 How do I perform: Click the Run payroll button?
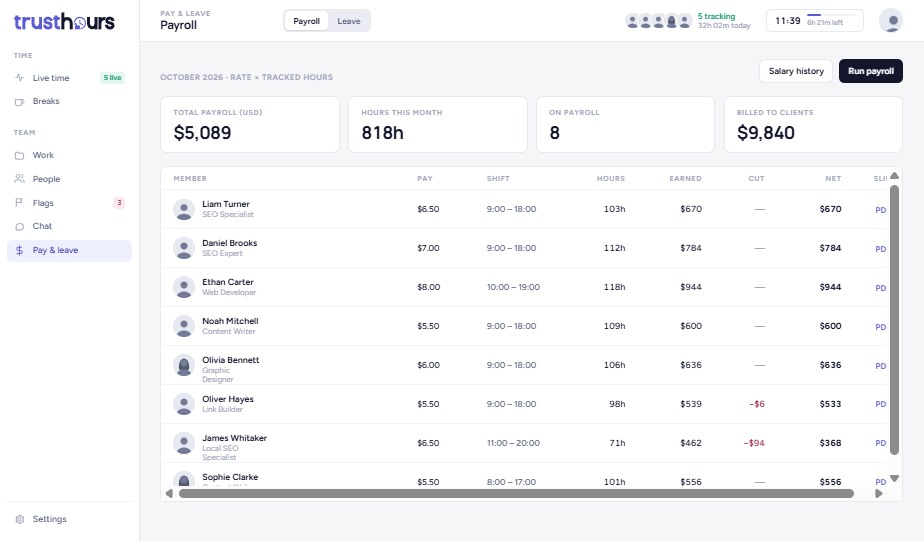tap(871, 71)
